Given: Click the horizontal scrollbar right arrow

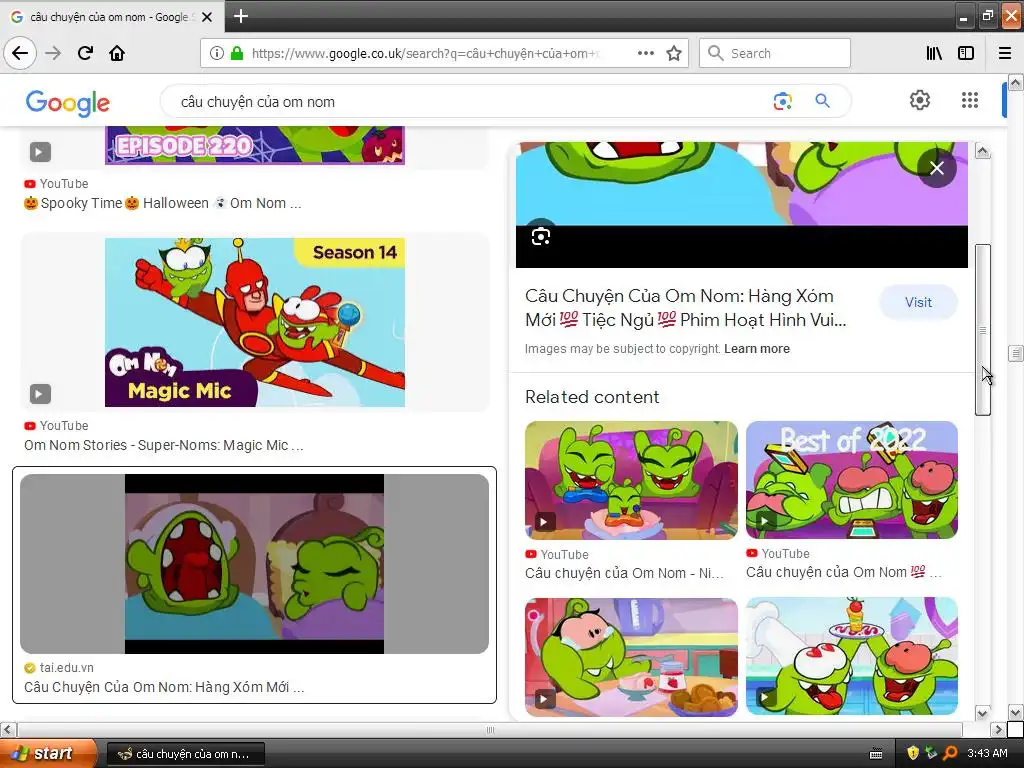Looking at the screenshot, I should point(998,729).
